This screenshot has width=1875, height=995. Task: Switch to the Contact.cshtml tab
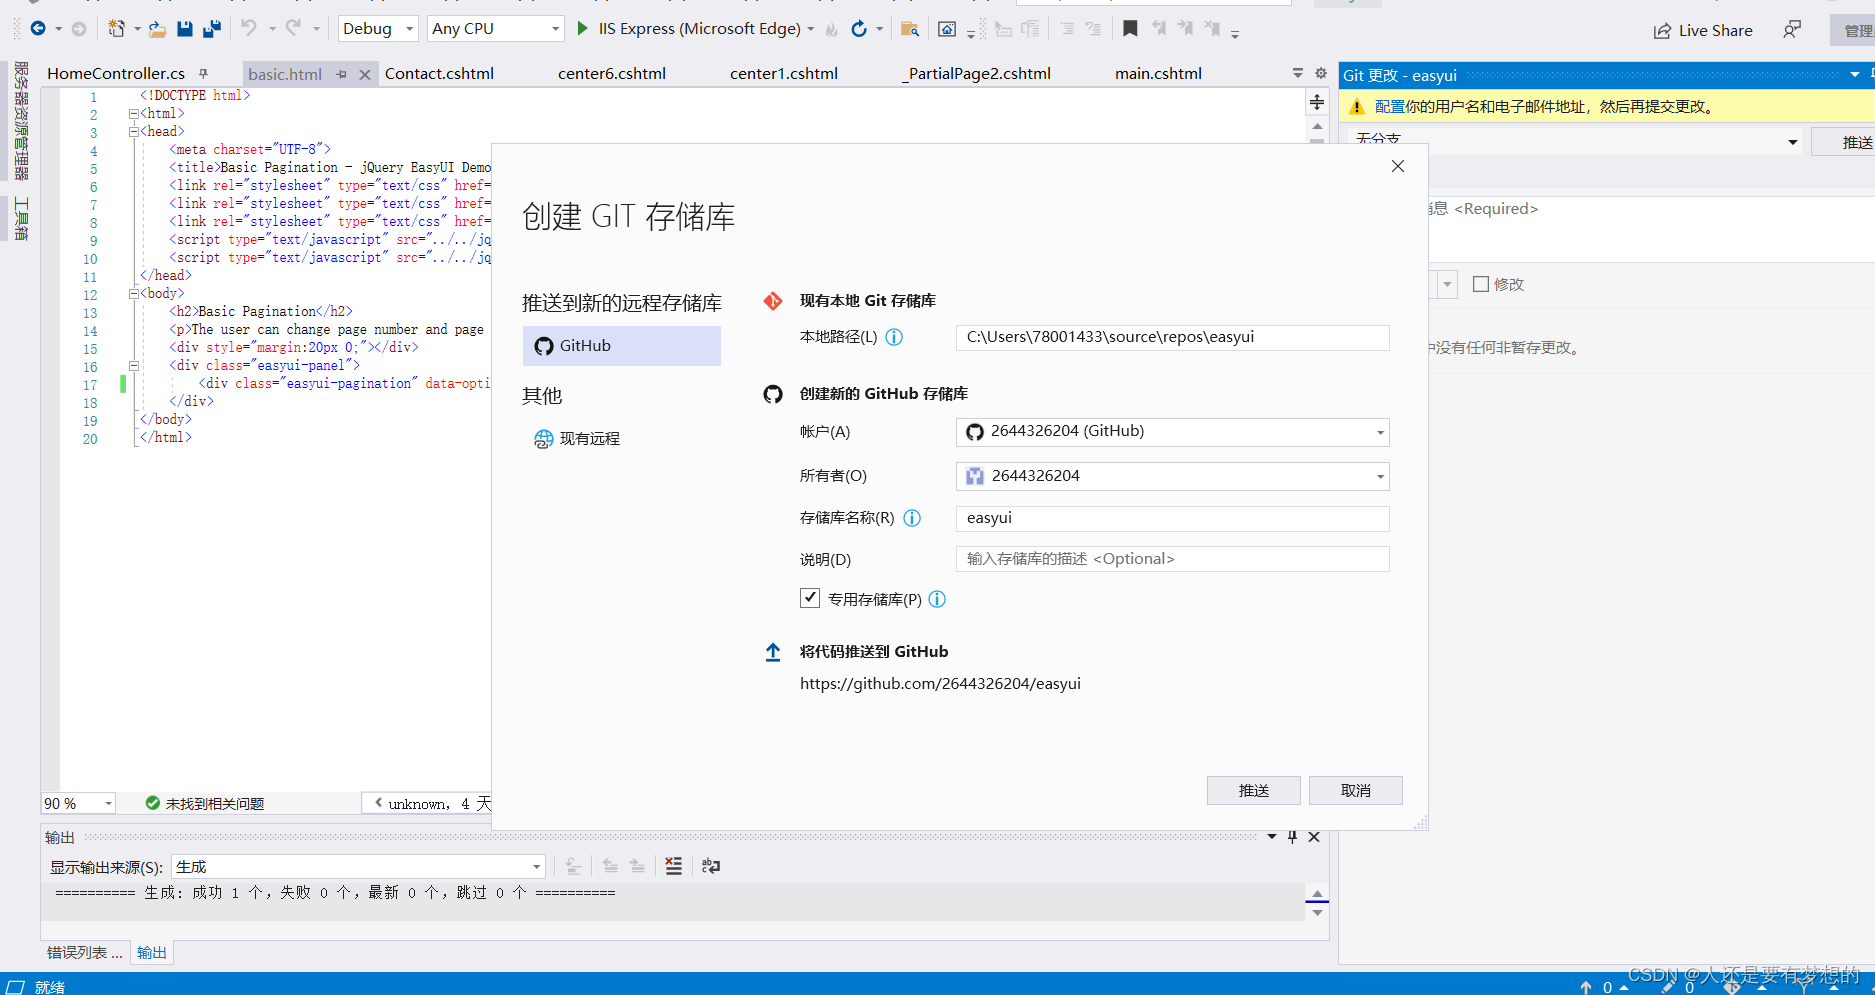(x=439, y=72)
